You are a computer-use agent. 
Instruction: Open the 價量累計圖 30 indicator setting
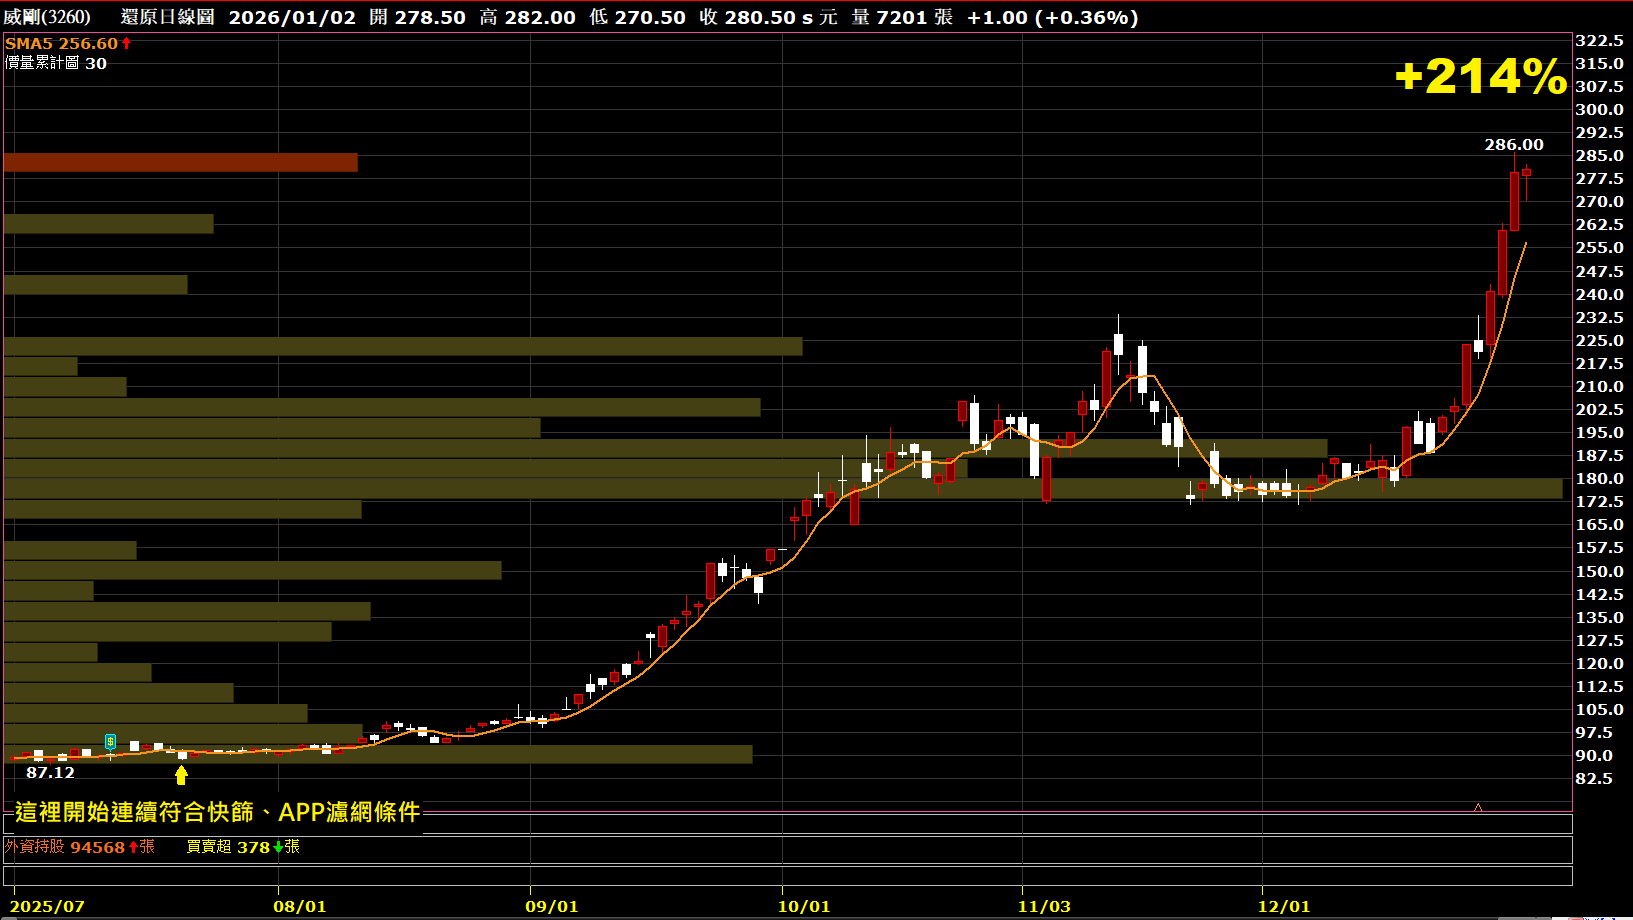[x=55, y=63]
